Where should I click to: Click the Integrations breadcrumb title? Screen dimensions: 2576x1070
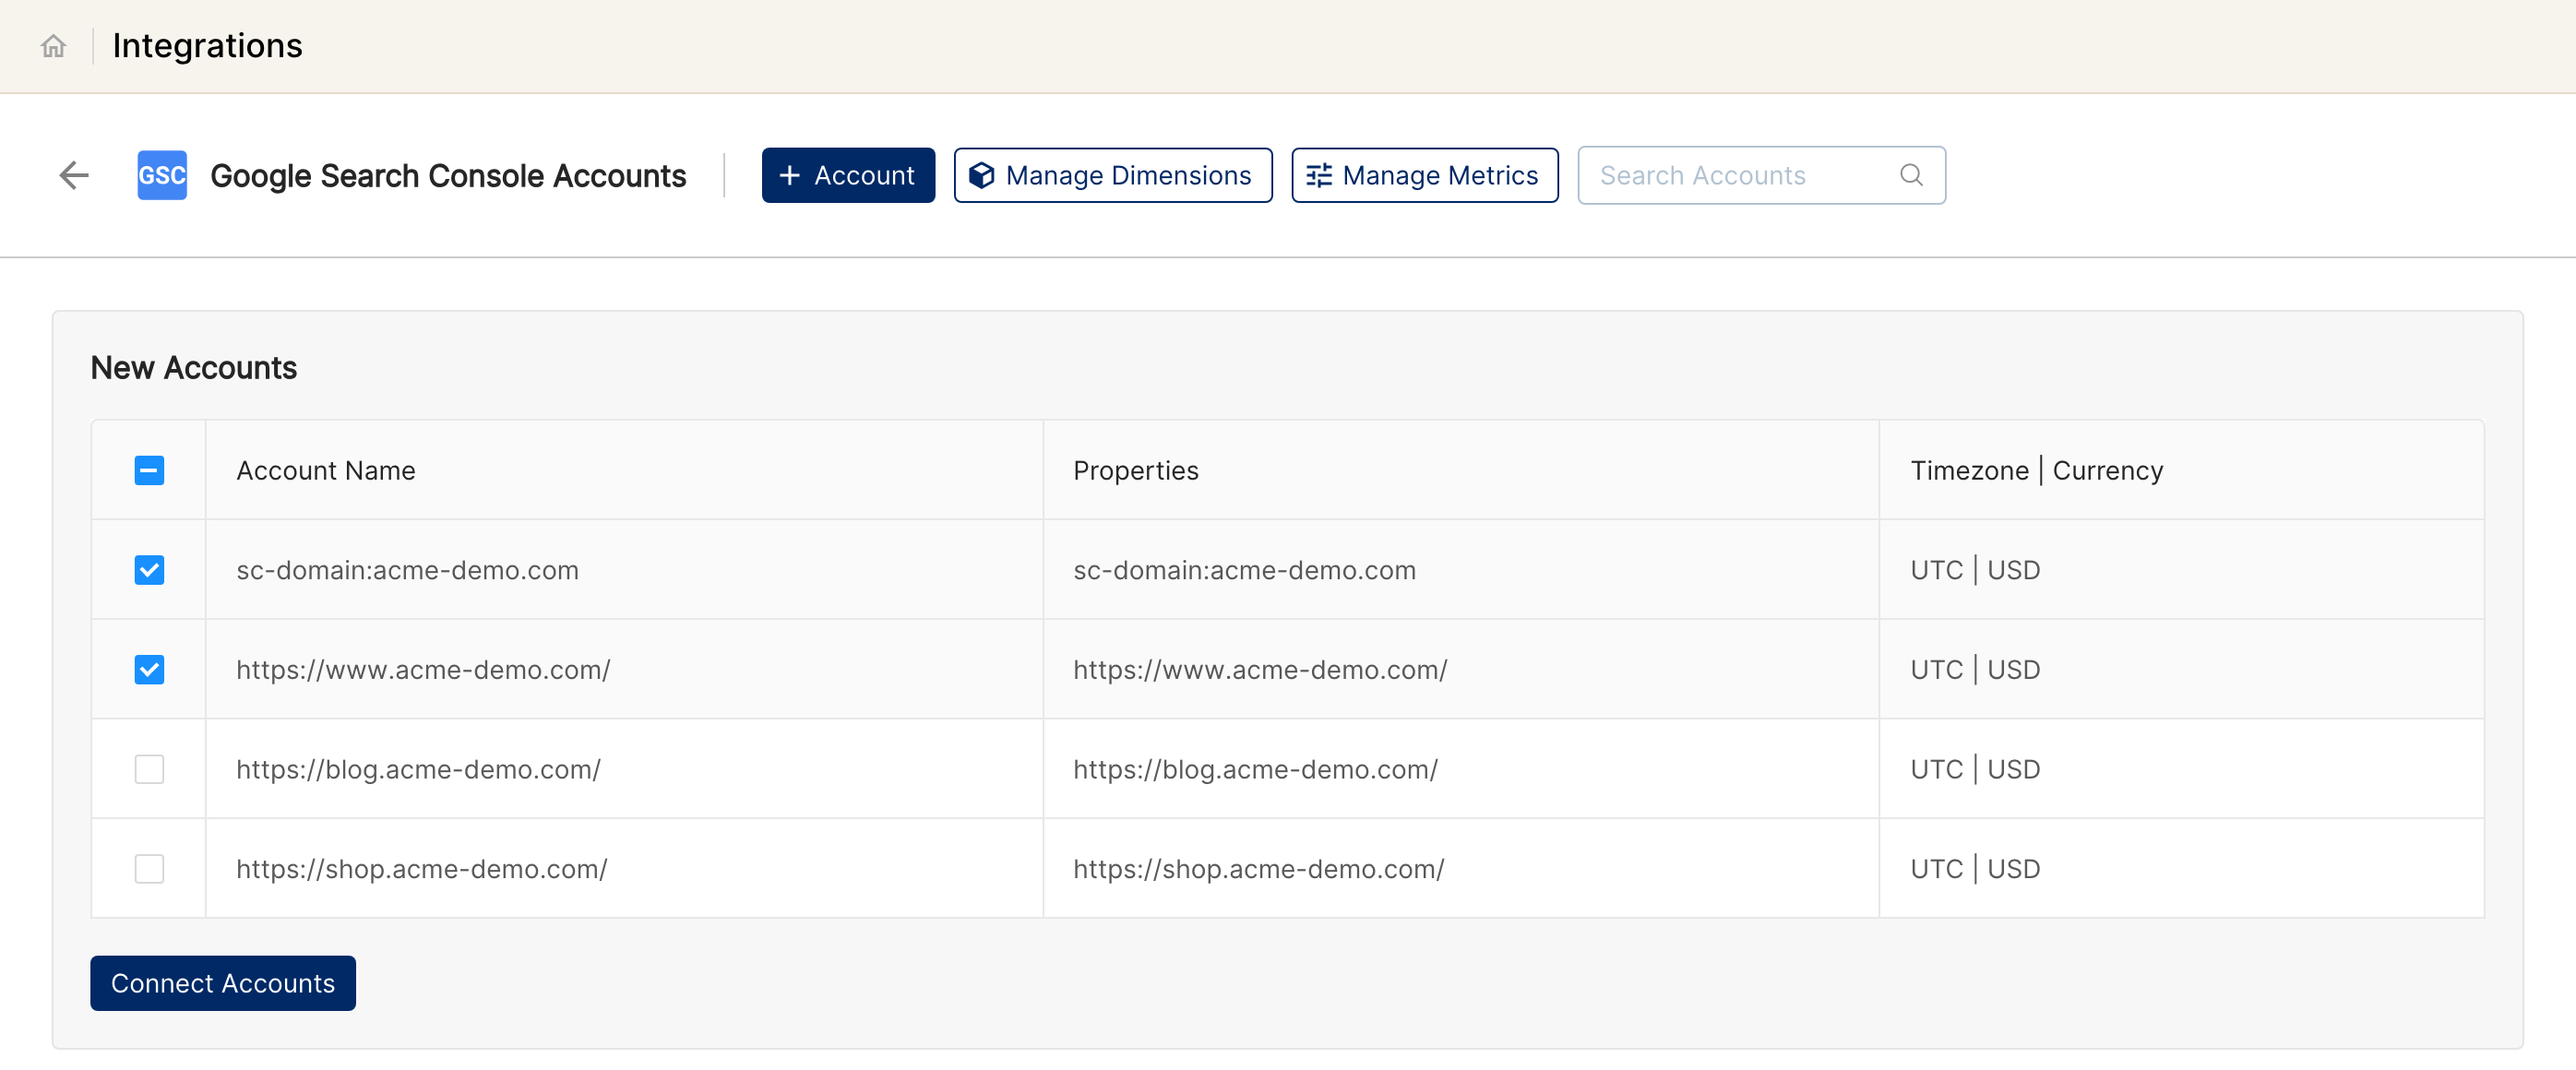point(207,46)
